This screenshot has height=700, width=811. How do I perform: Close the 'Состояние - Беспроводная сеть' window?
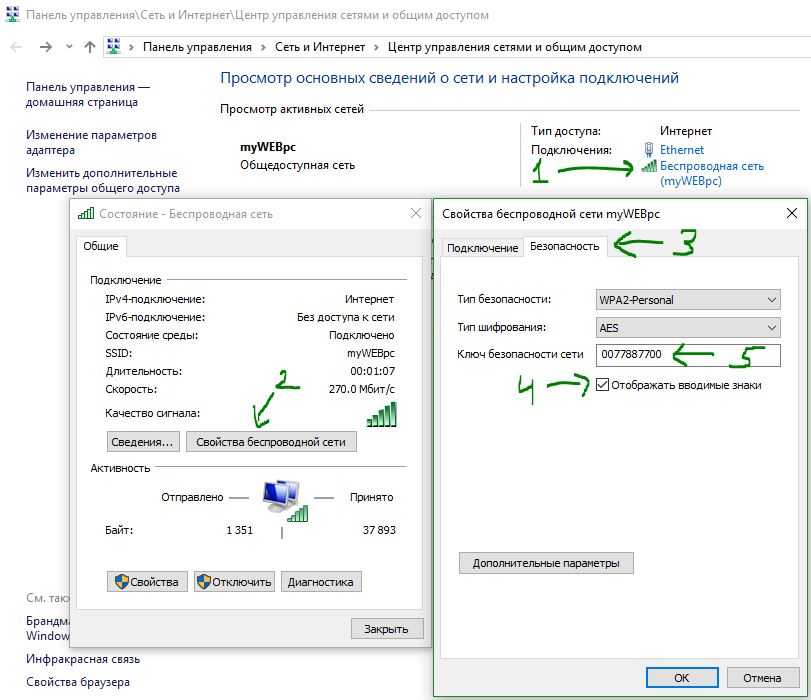416,213
